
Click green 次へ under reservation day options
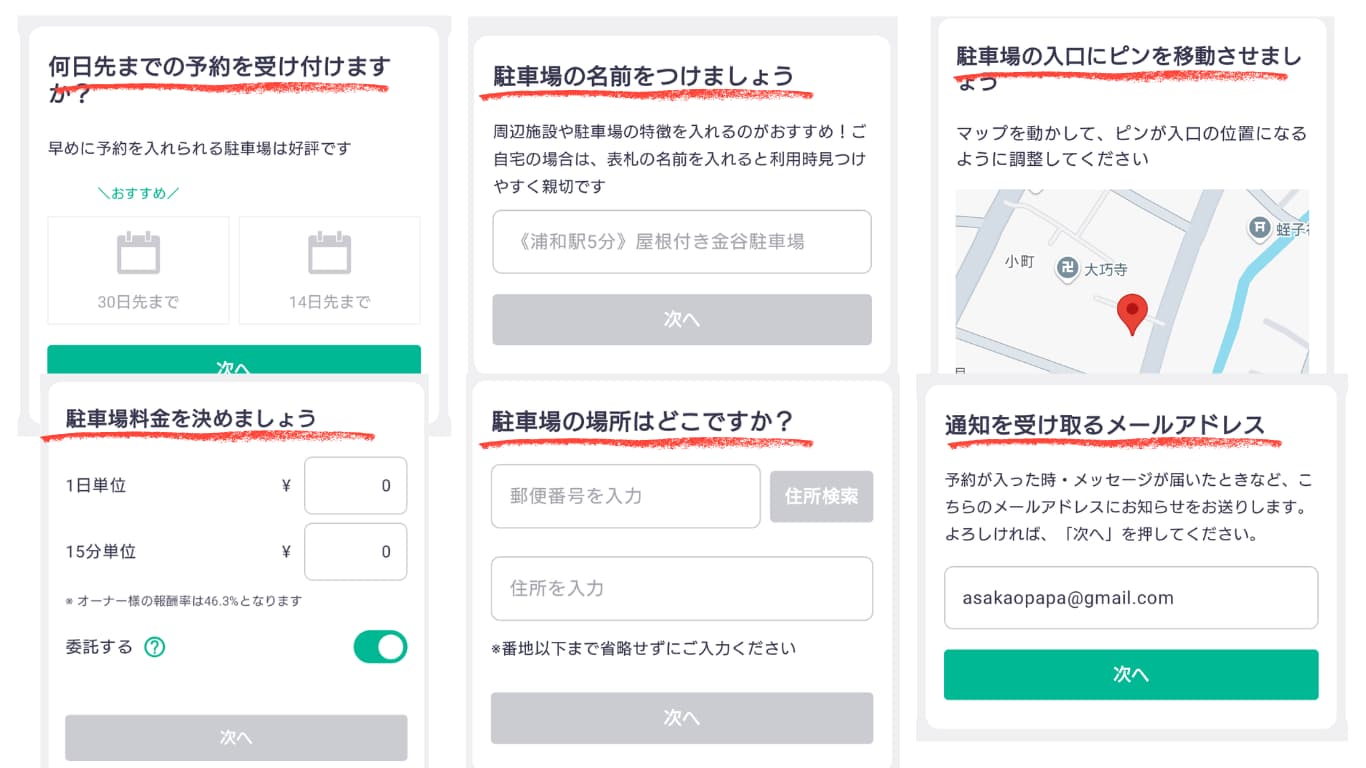[234, 361]
